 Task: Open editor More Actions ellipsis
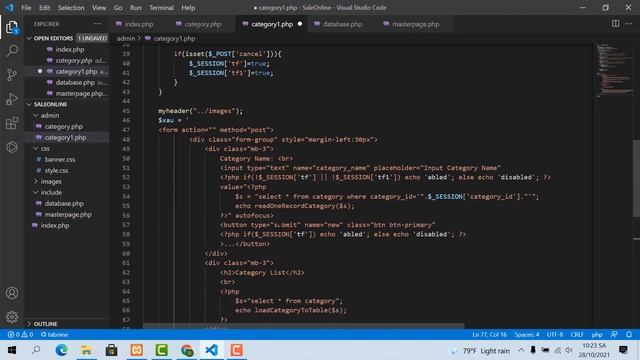[629, 24]
